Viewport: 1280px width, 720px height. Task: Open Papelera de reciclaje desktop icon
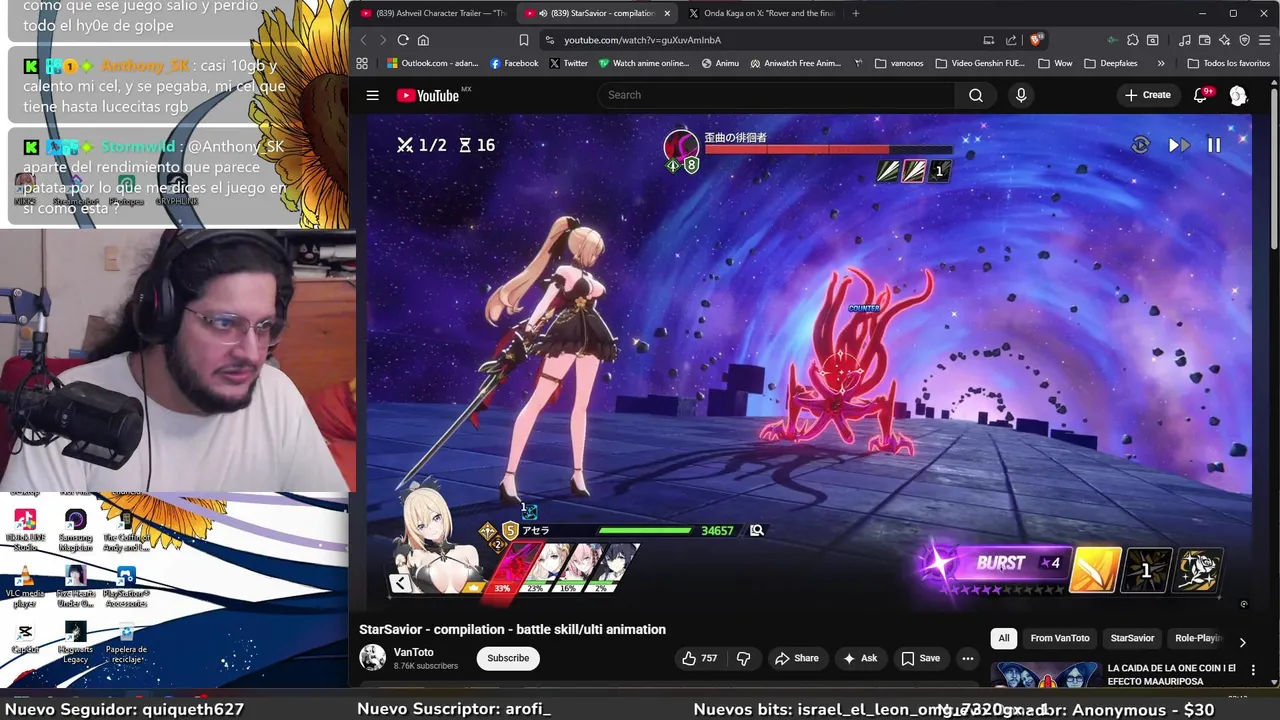point(126,642)
